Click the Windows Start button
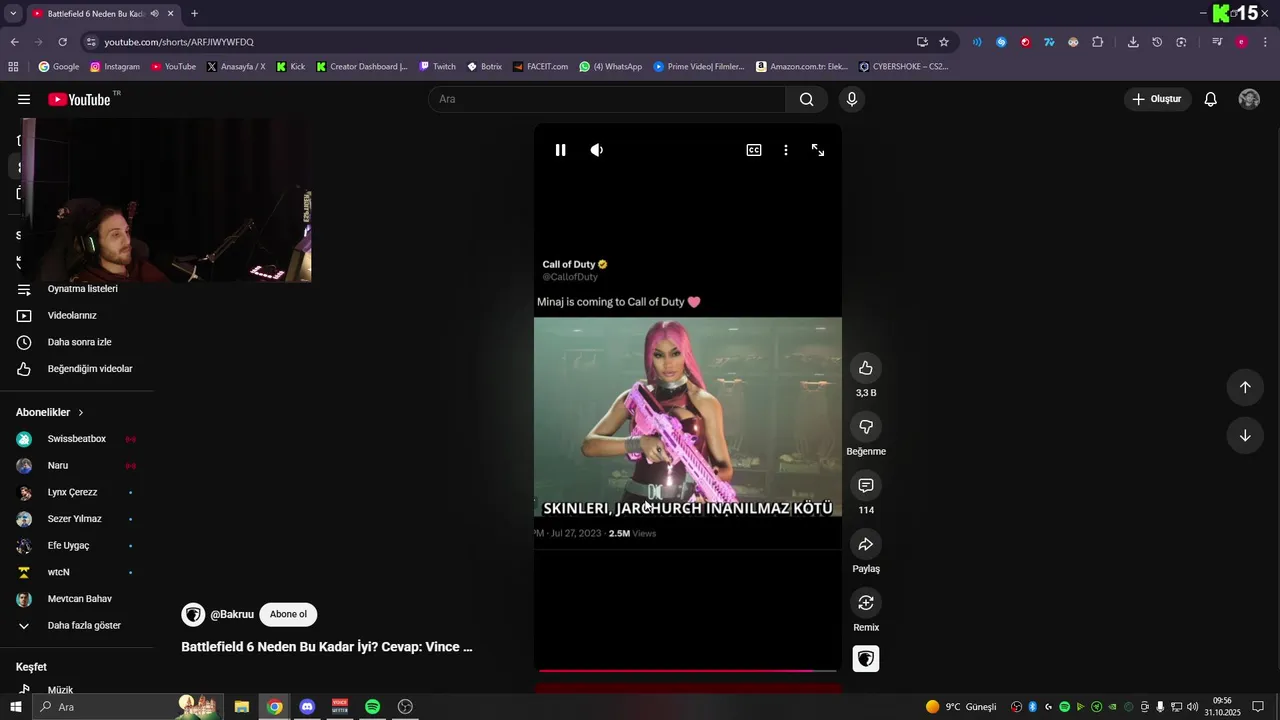 [x=15, y=707]
